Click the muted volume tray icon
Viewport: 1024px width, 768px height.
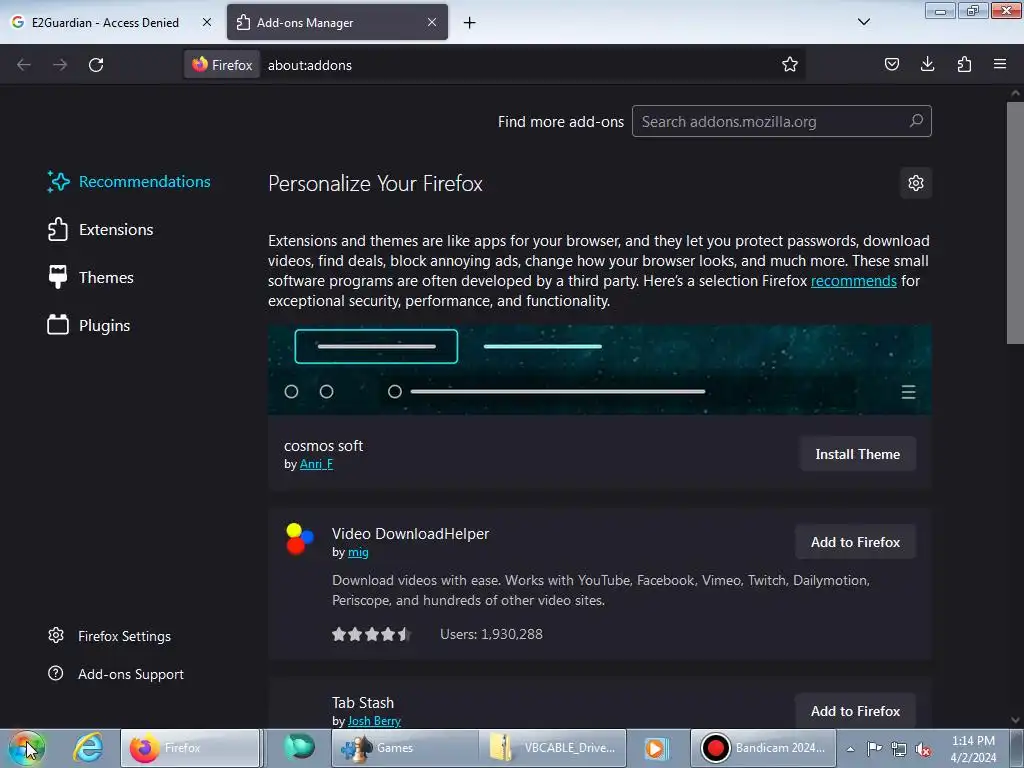[923, 749]
